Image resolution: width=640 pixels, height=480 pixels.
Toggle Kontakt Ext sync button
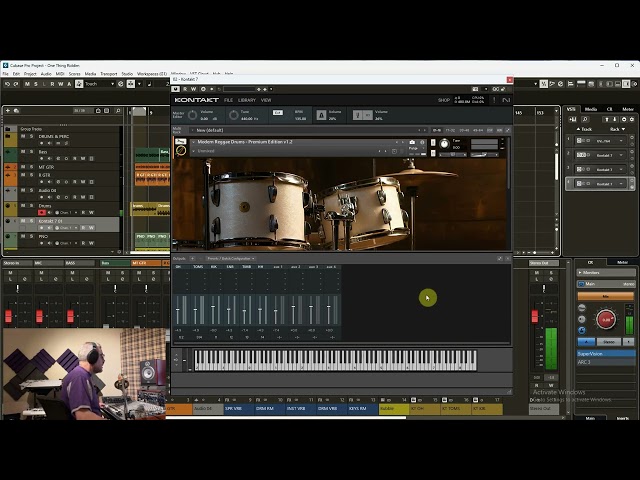(278, 113)
